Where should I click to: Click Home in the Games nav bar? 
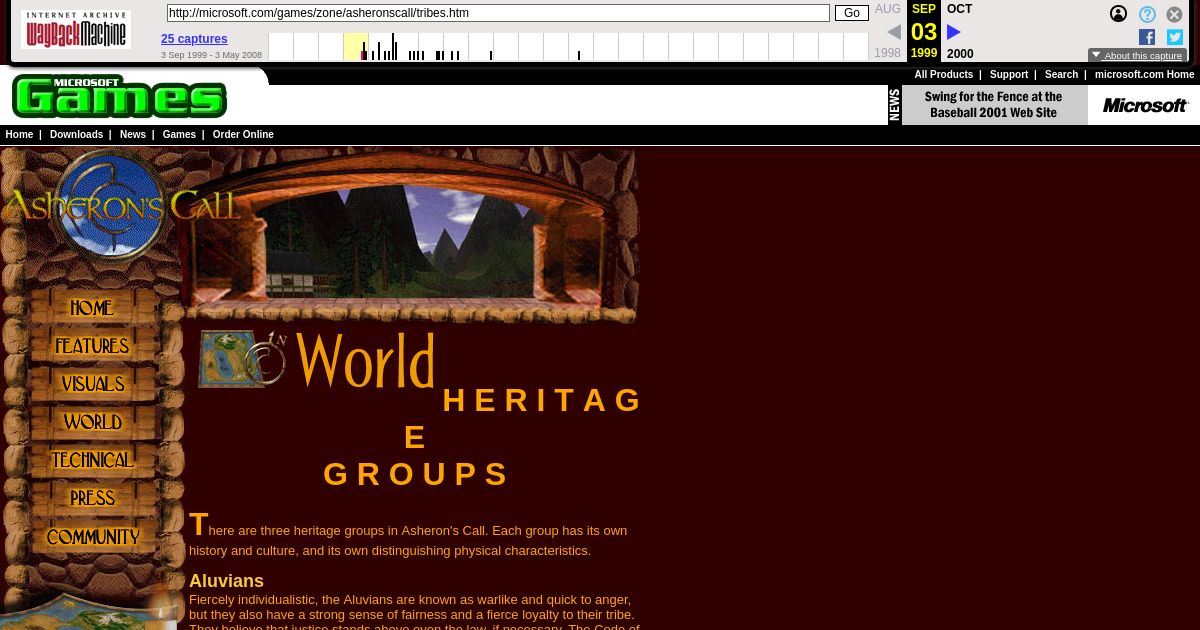click(19, 134)
